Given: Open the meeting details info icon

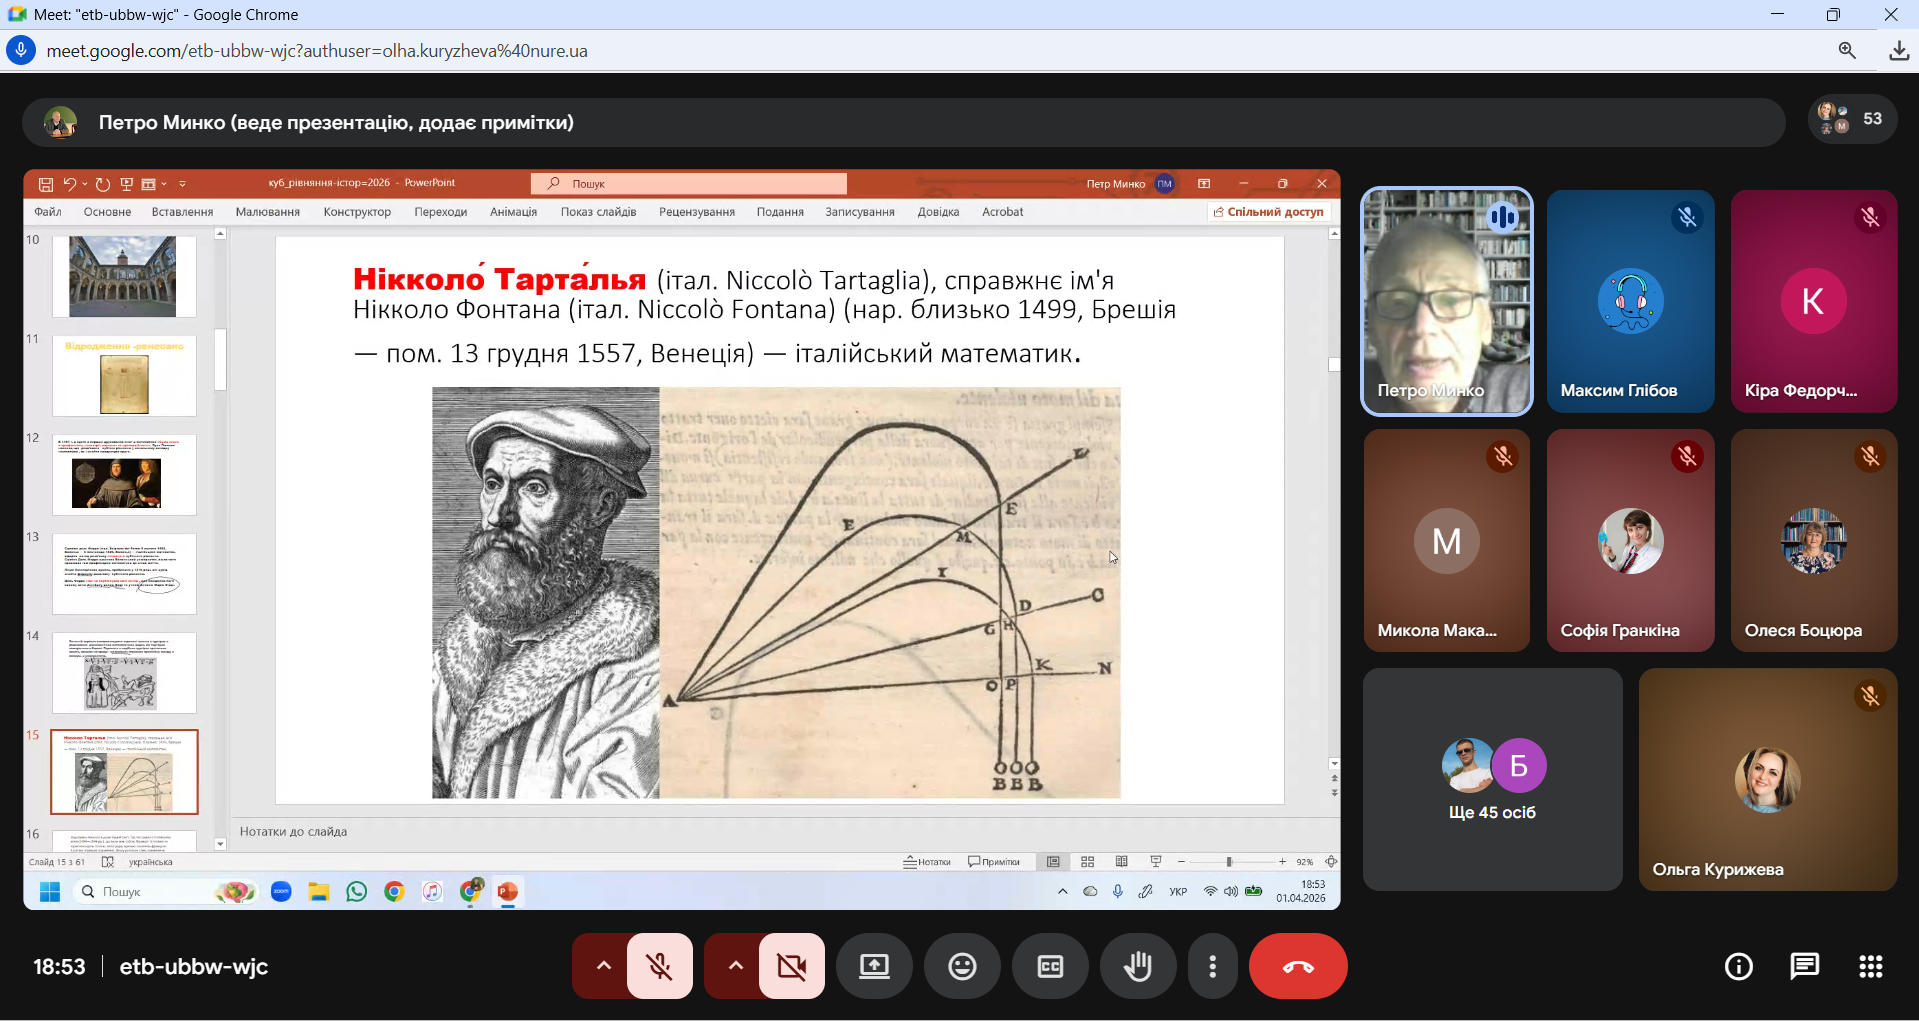Looking at the screenshot, I should (1738, 966).
